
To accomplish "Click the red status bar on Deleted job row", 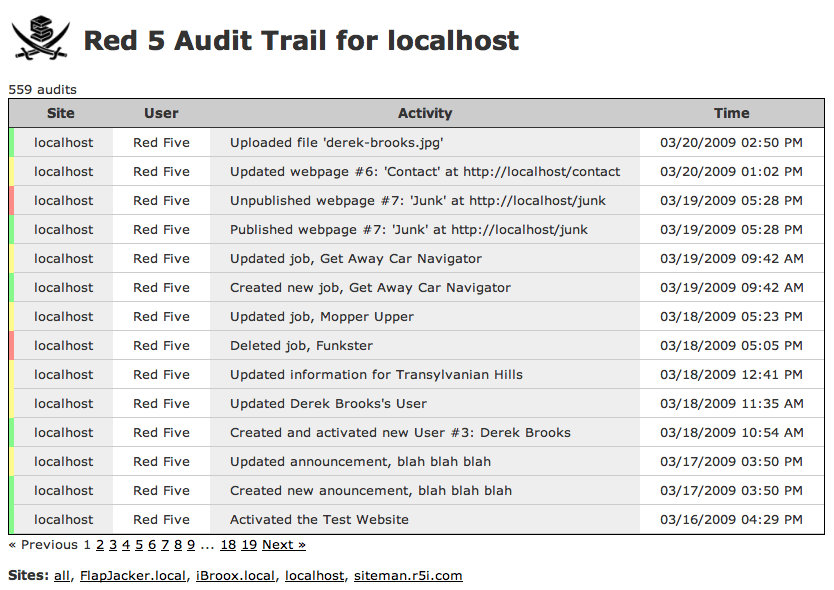I will click(11, 346).
